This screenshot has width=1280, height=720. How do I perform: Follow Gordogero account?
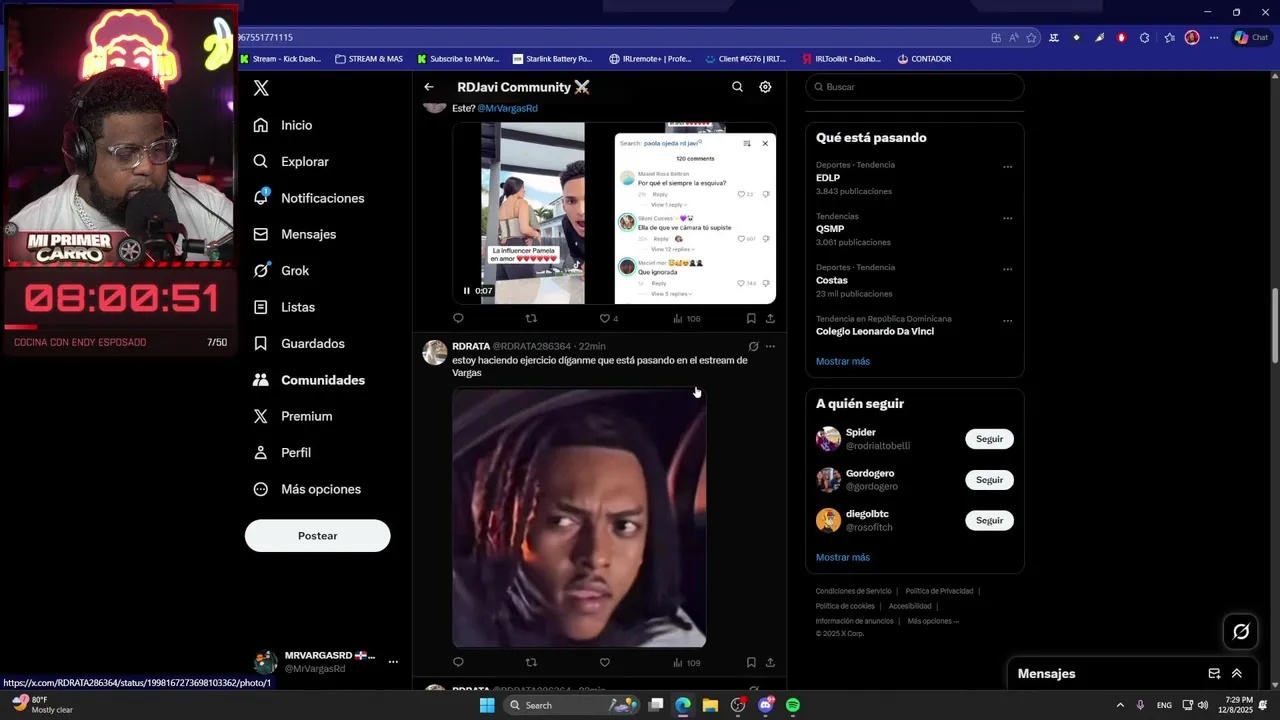pyautogui.click(x=989, y=480)
